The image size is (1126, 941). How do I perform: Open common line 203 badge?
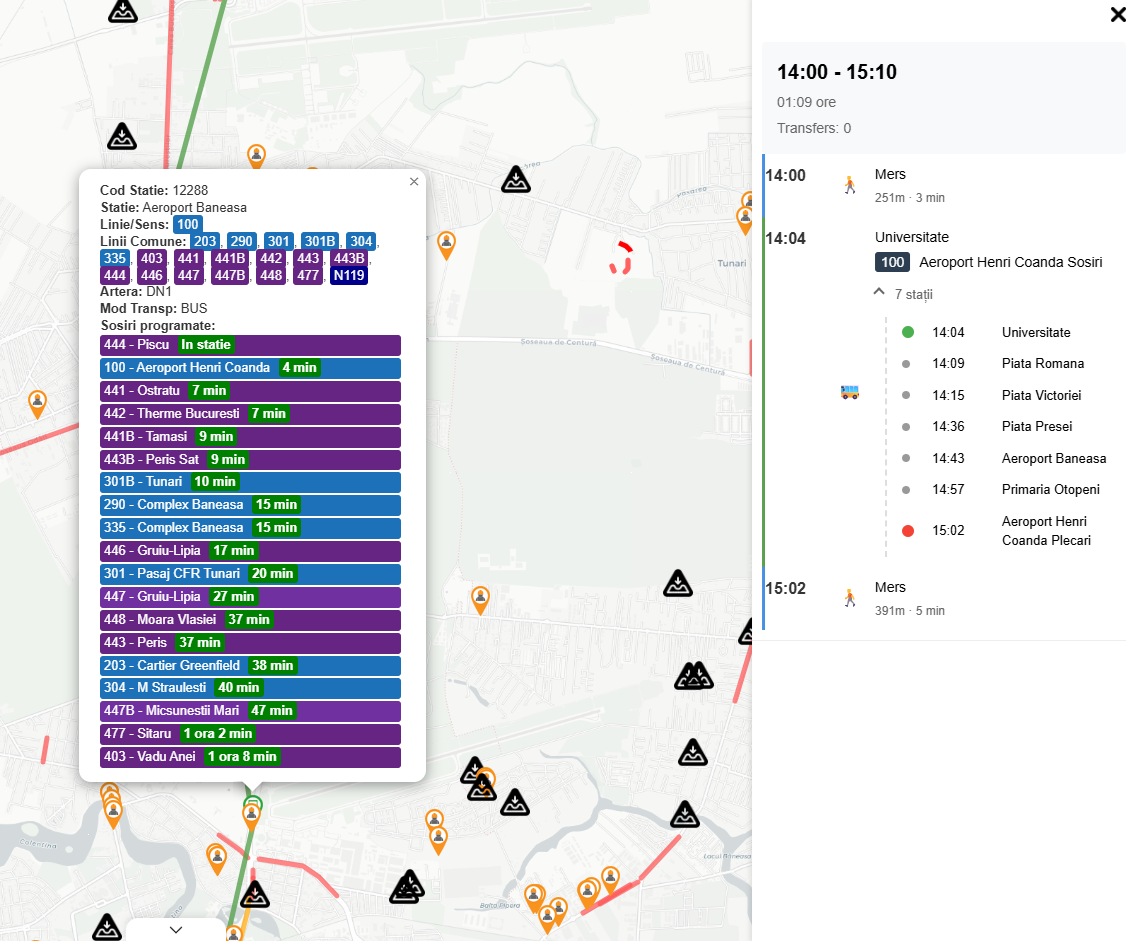click(205, 241)
